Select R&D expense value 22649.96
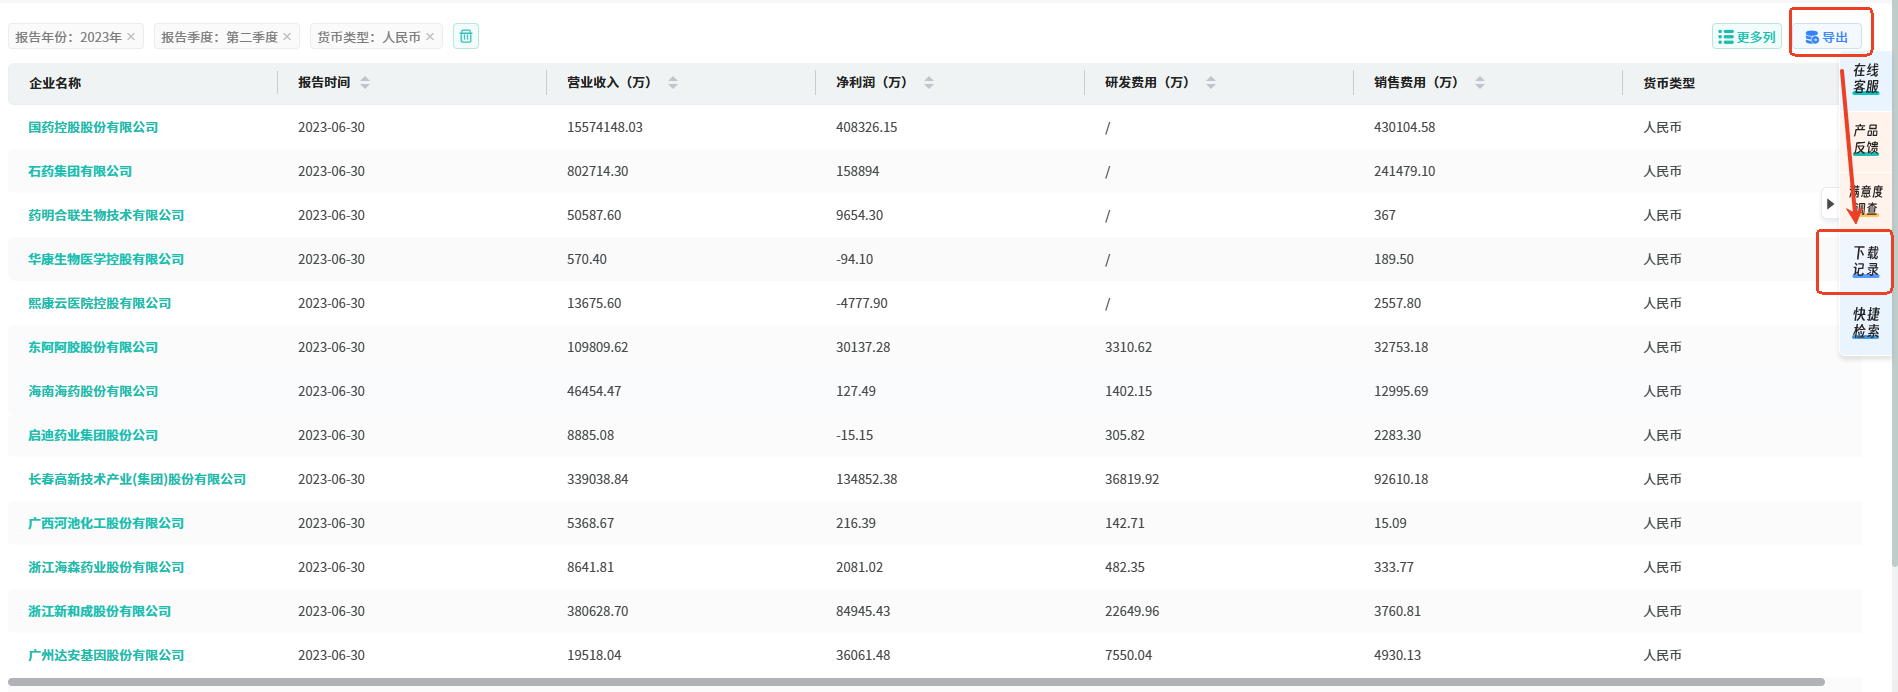Viewport: 1898px width, 692px height. 1132,611
